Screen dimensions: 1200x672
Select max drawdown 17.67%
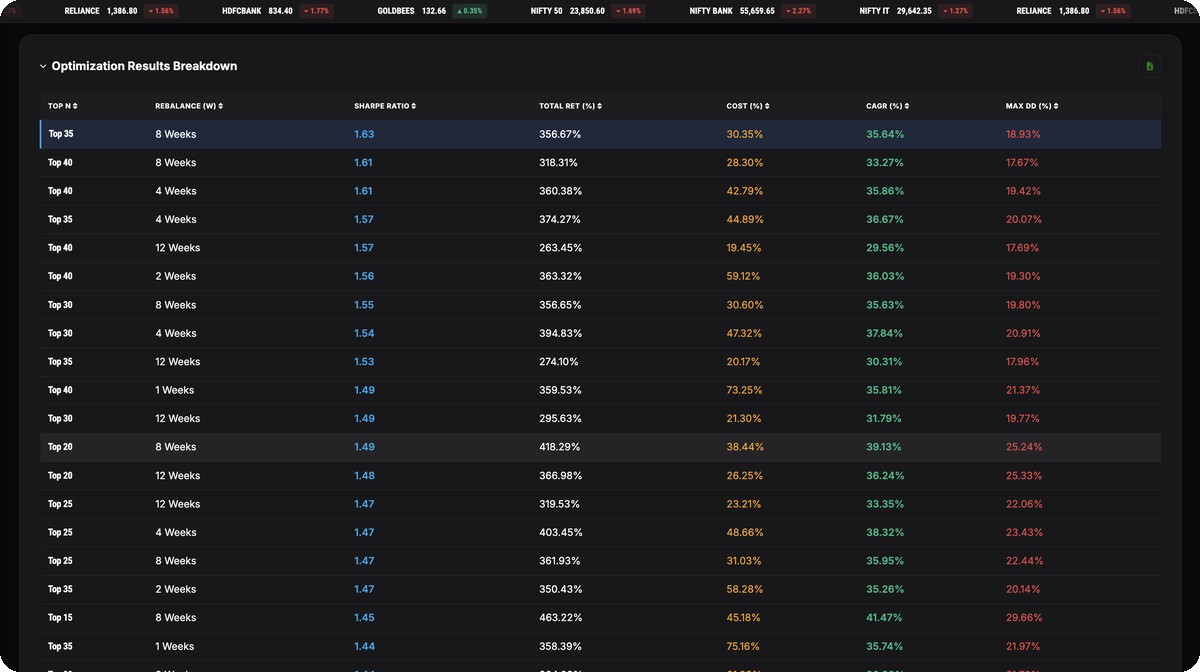tap(1022, 162)
